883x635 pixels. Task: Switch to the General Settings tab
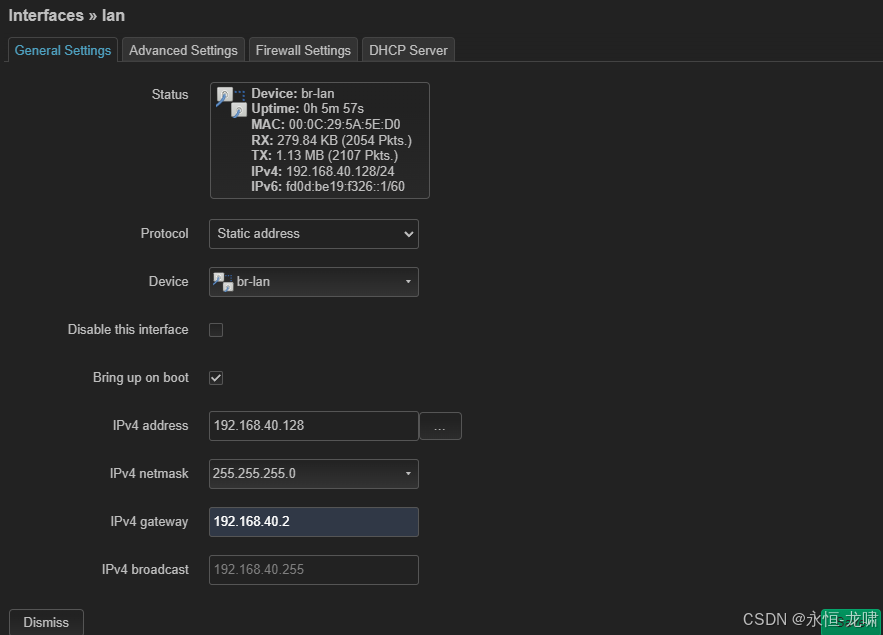point(63,50)
